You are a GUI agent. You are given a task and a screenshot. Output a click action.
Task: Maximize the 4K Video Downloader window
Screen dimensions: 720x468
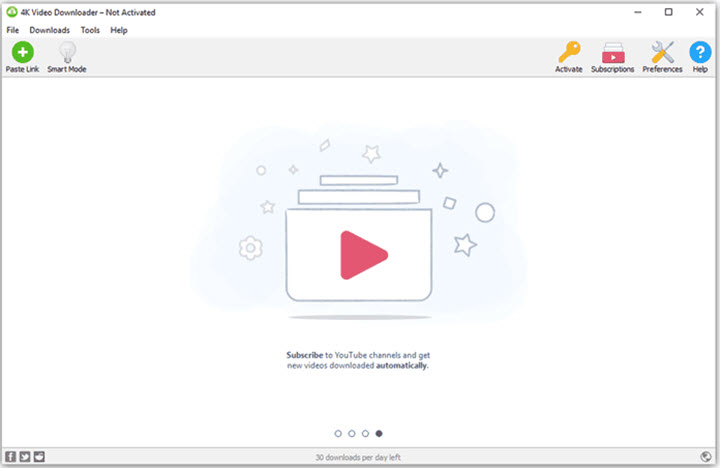pyautogui.click(x=669, y=12)
